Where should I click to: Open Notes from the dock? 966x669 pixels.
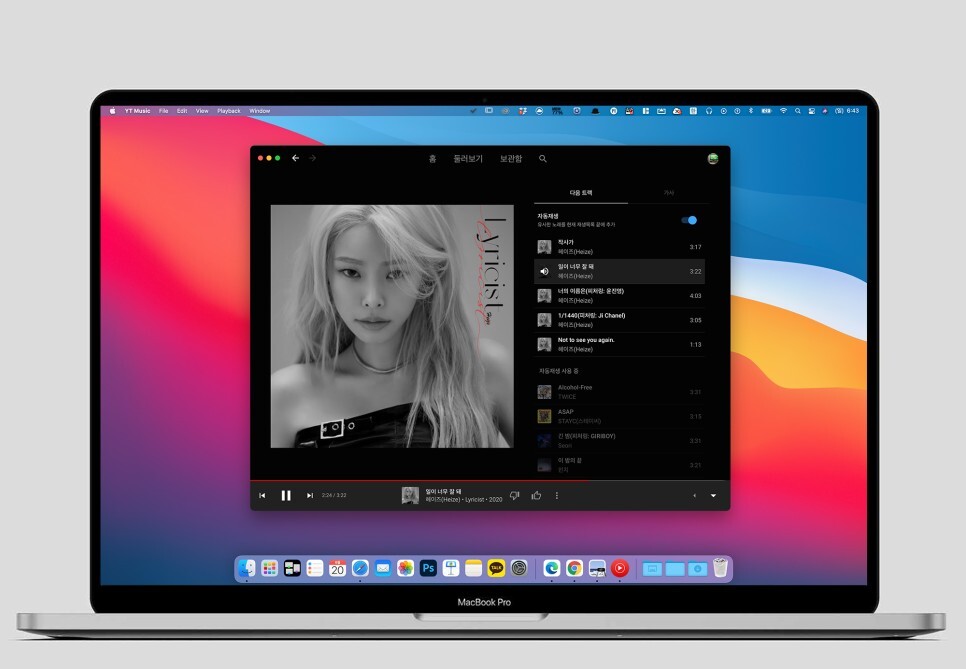point(473,568)
